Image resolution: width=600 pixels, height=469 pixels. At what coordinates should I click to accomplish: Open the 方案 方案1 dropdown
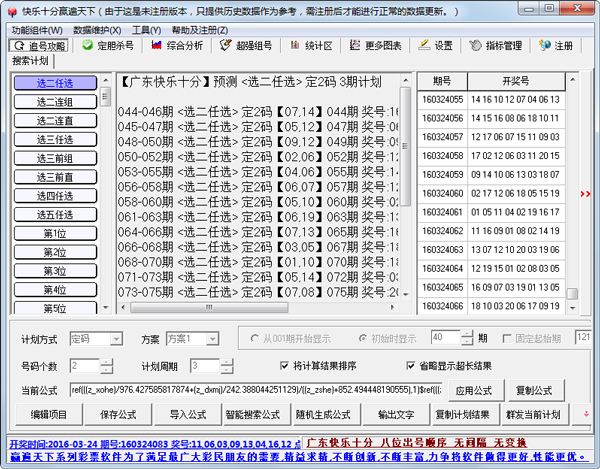coord(212,339)
